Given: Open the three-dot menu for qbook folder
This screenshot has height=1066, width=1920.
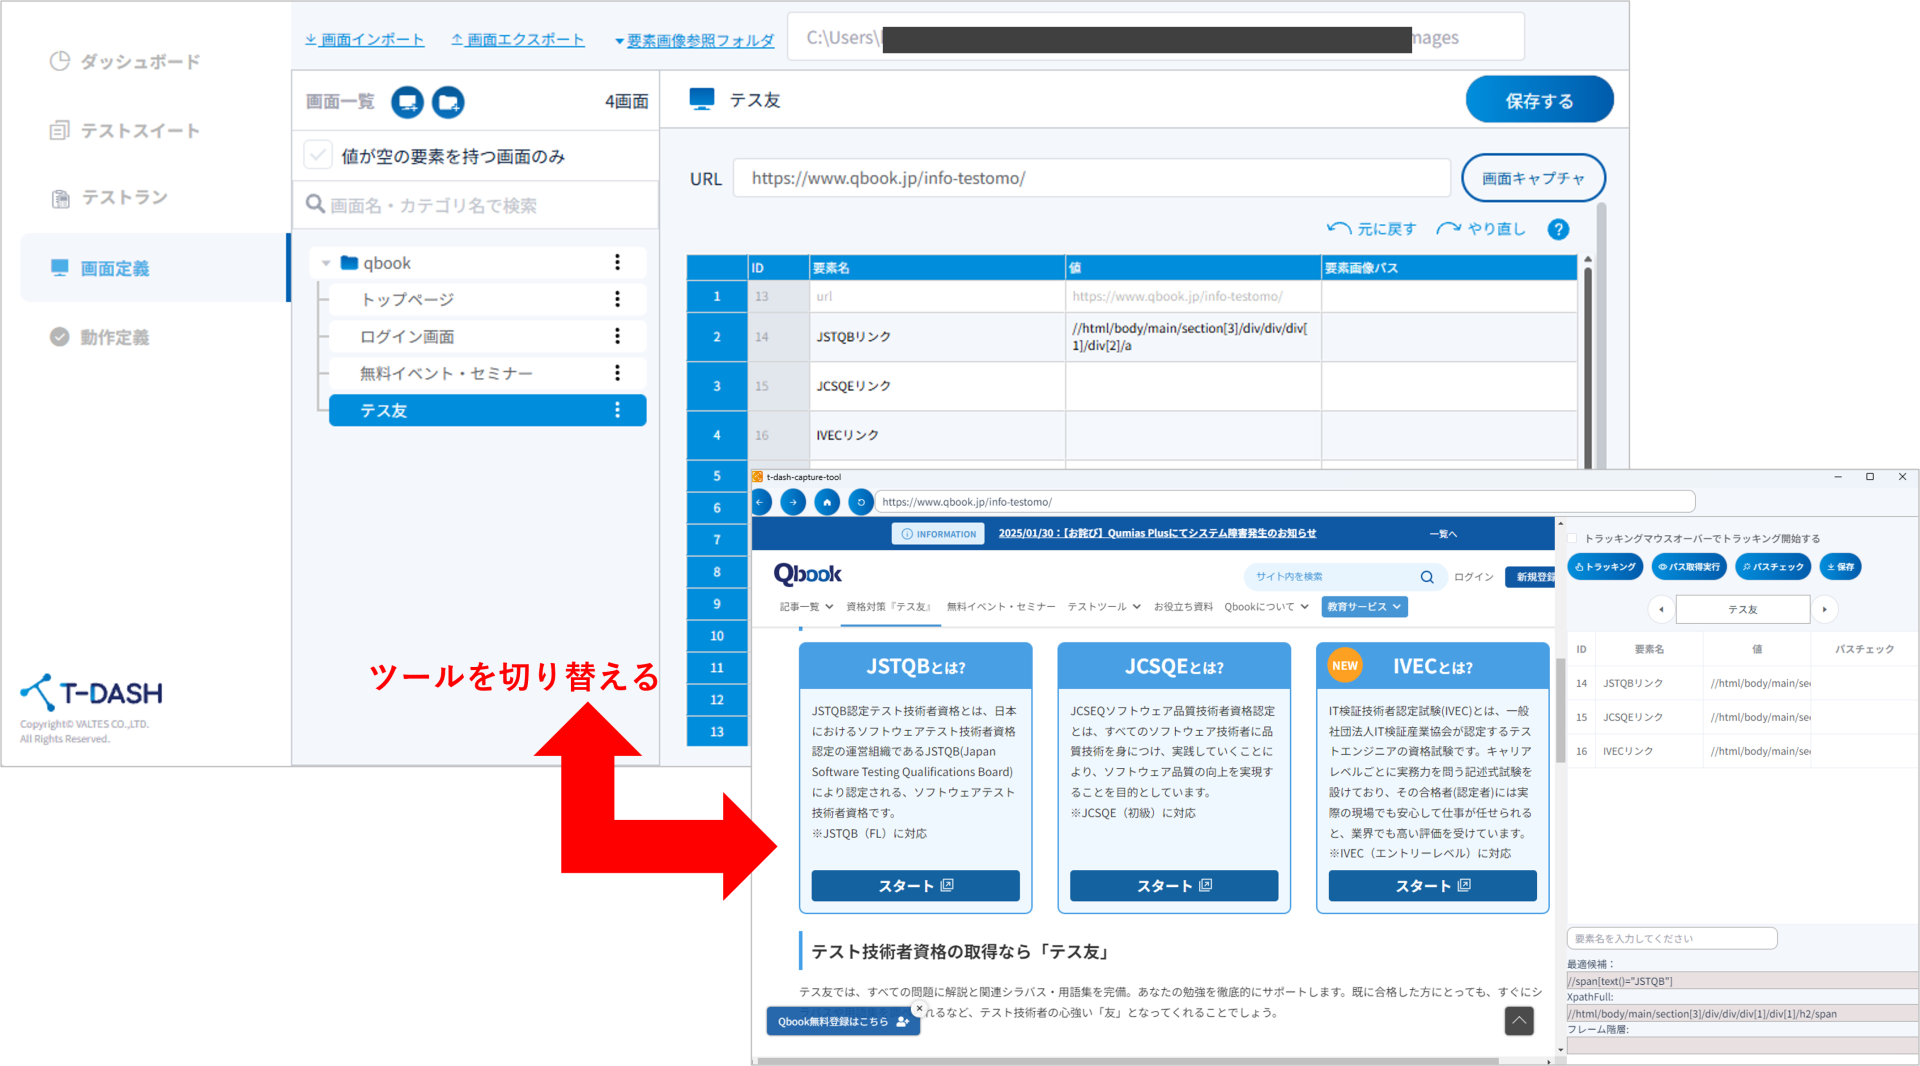Looking at the screenshot, I should pos(617,263).
